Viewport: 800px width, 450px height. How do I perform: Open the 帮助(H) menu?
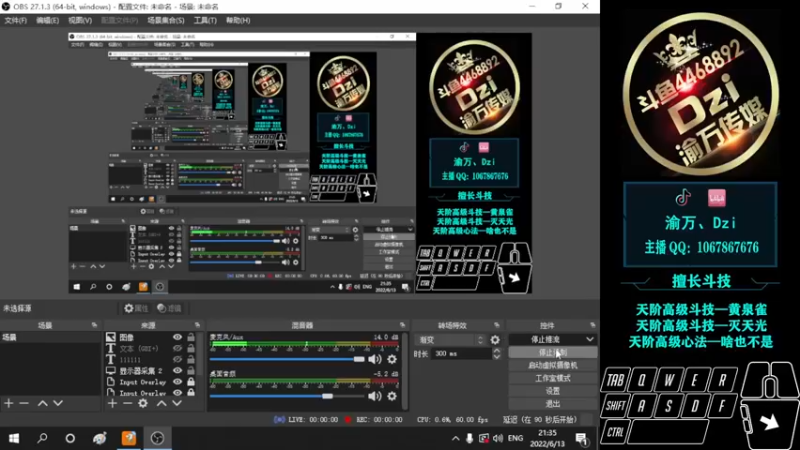point(238,20)
